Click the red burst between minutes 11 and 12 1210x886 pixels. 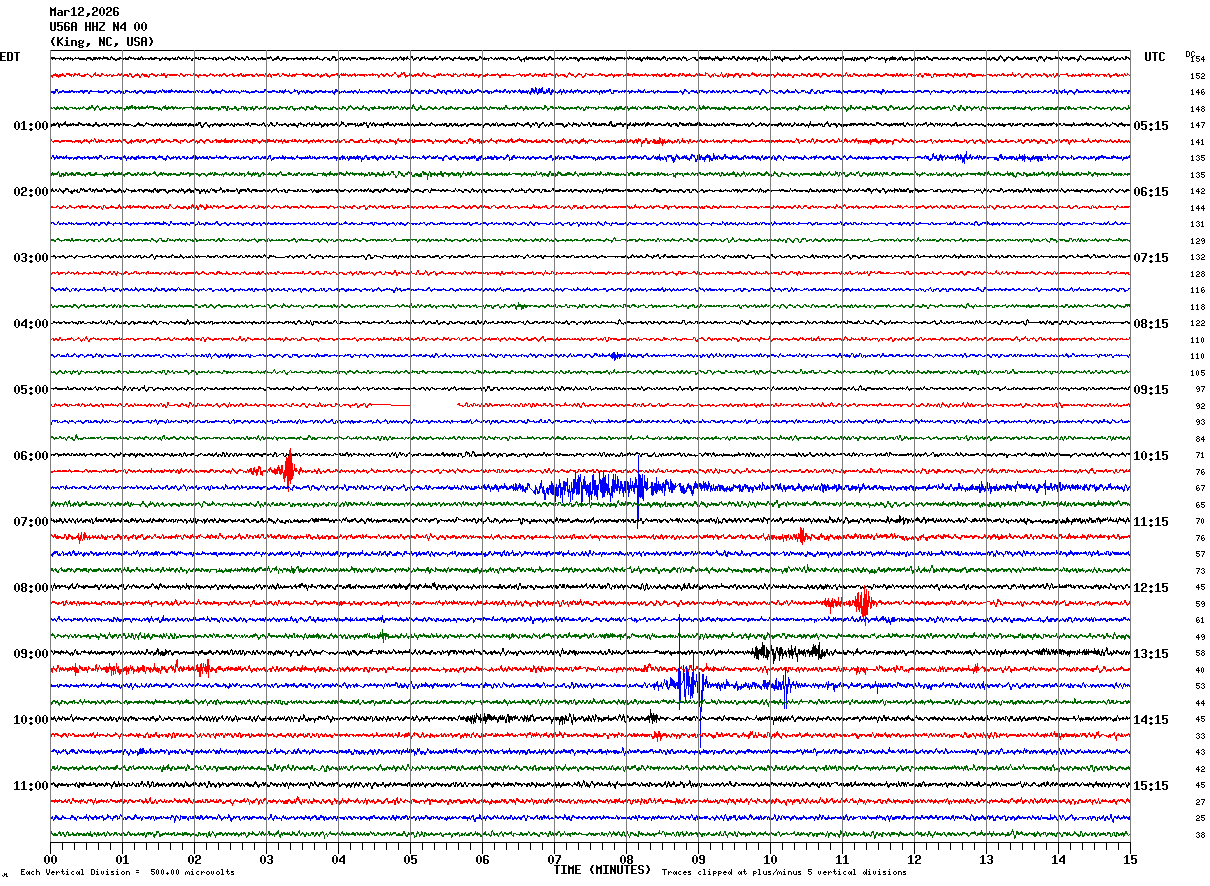tap(861, 602)
